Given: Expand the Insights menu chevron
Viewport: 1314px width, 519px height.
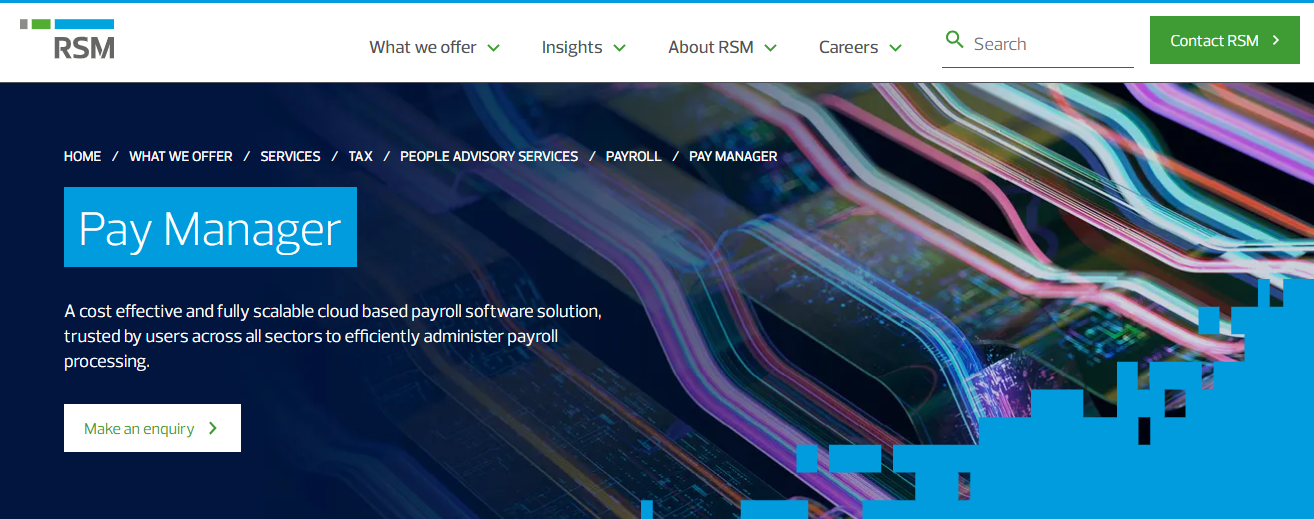Looking at the screenshot, I should [619, 47].
